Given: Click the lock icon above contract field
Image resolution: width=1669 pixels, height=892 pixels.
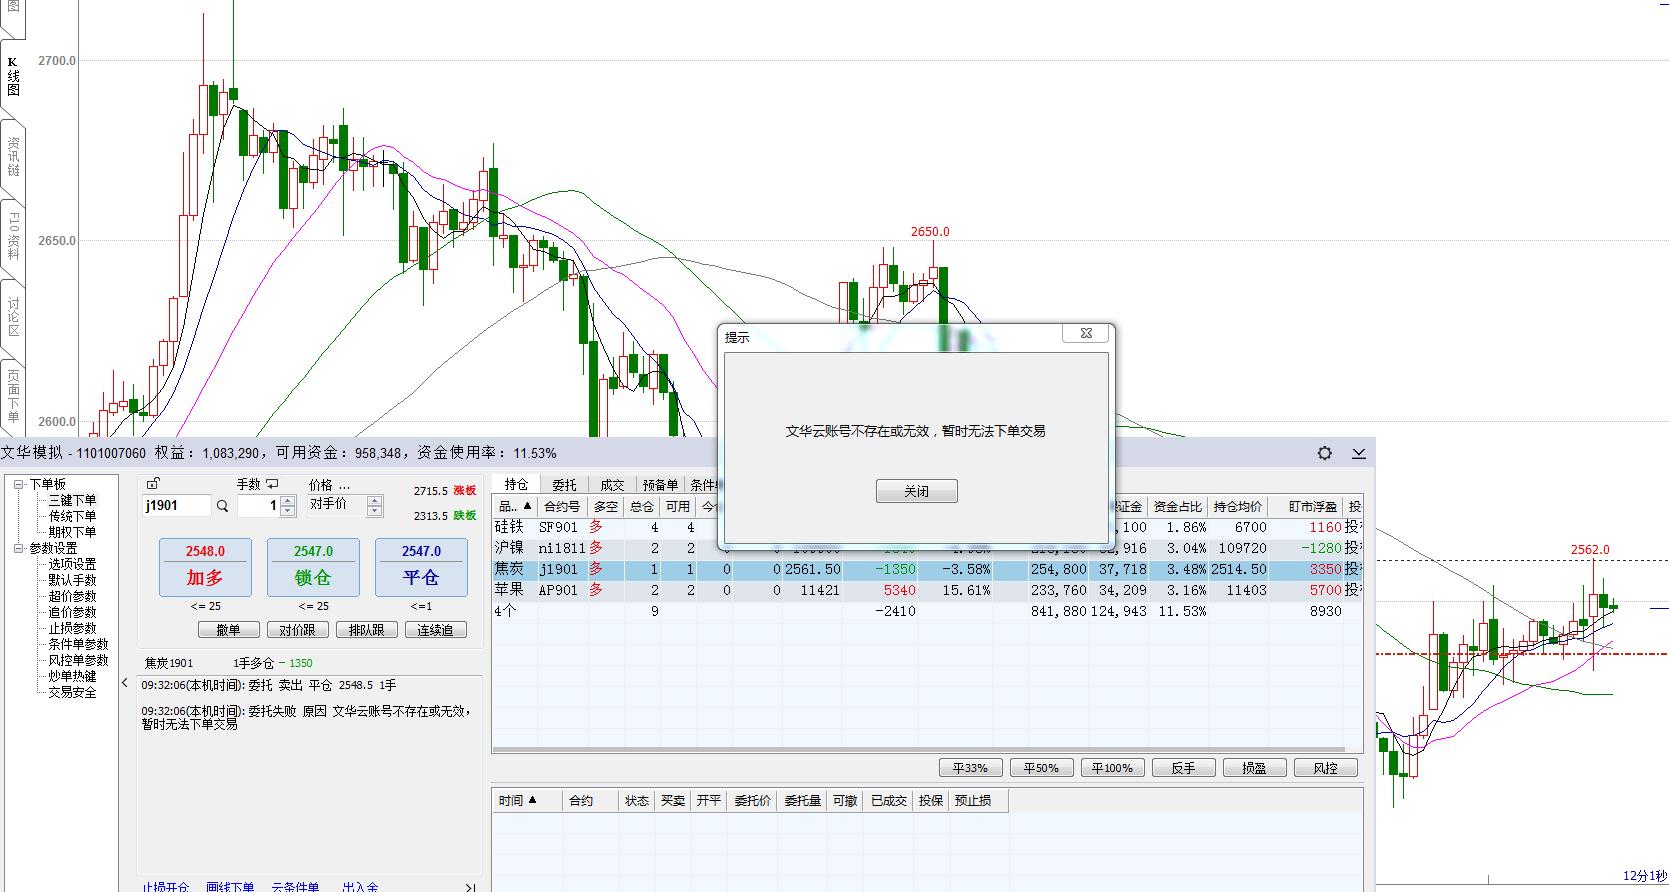Looking at the screenshot, I should click(153, 484).
